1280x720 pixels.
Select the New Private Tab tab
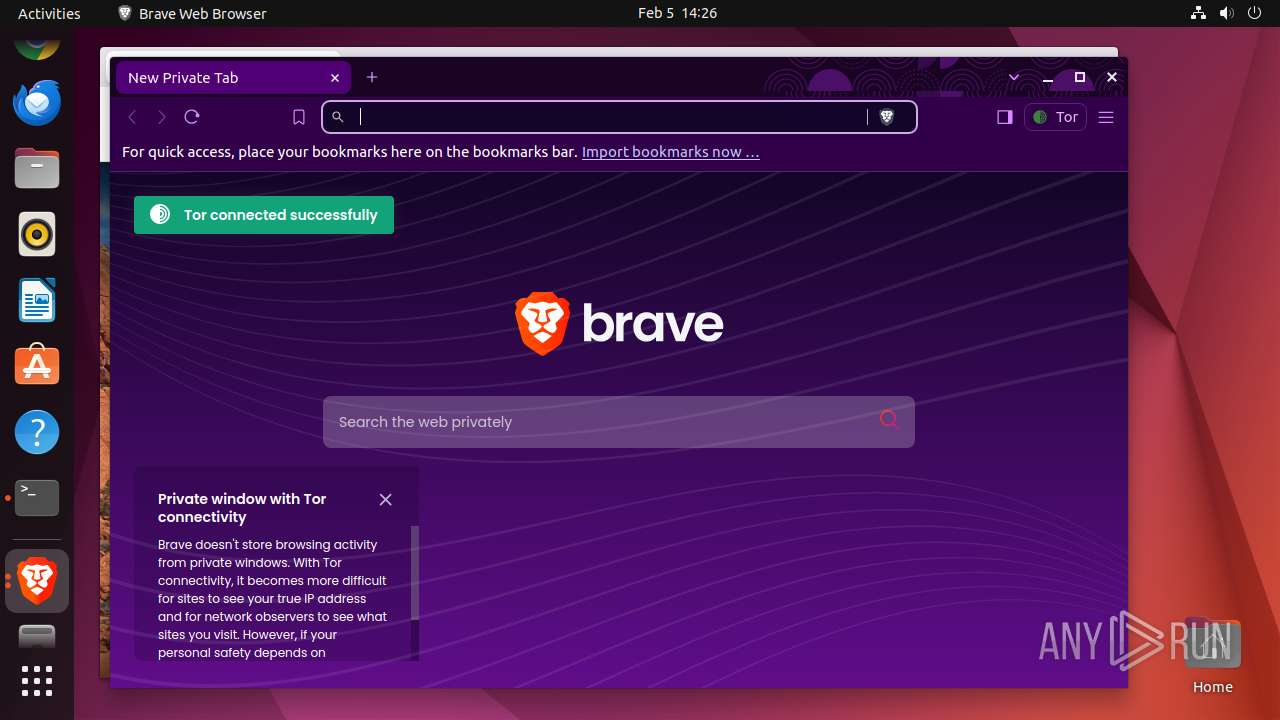(233, 77)
